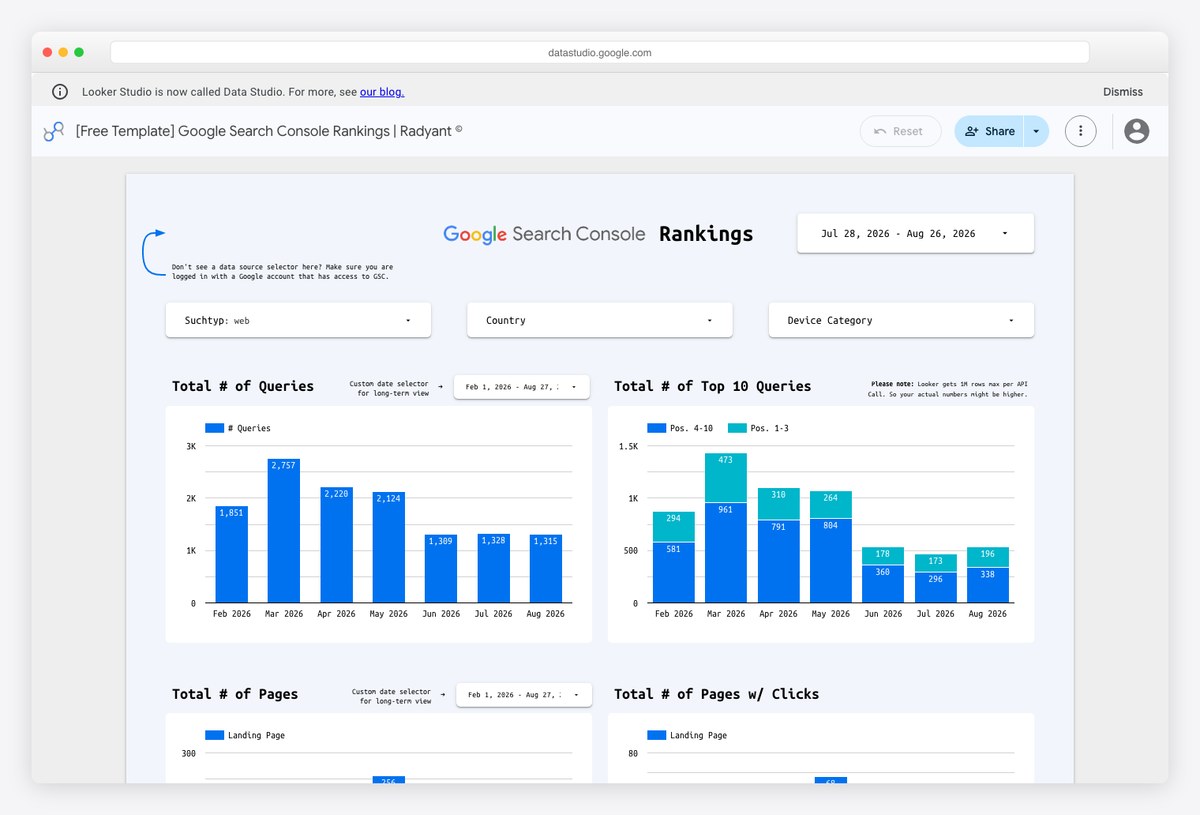Open the Country filter dropdown
The width and height of the screenshot is (1200, 815).
coord(600,320)
